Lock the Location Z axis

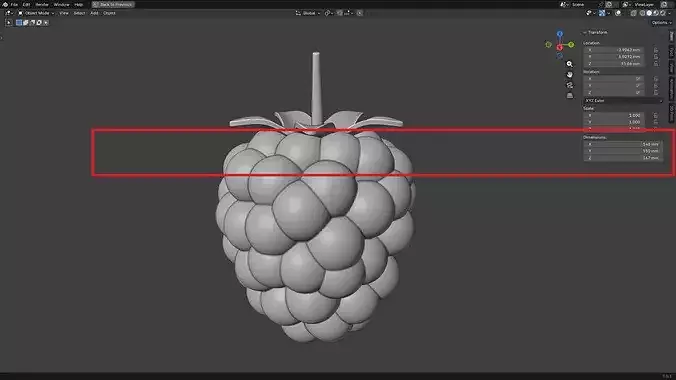point(656,63)
